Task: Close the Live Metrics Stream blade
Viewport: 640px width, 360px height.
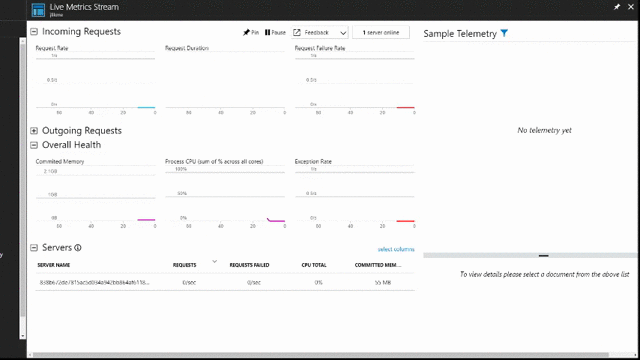Action: tap(631, 7)
